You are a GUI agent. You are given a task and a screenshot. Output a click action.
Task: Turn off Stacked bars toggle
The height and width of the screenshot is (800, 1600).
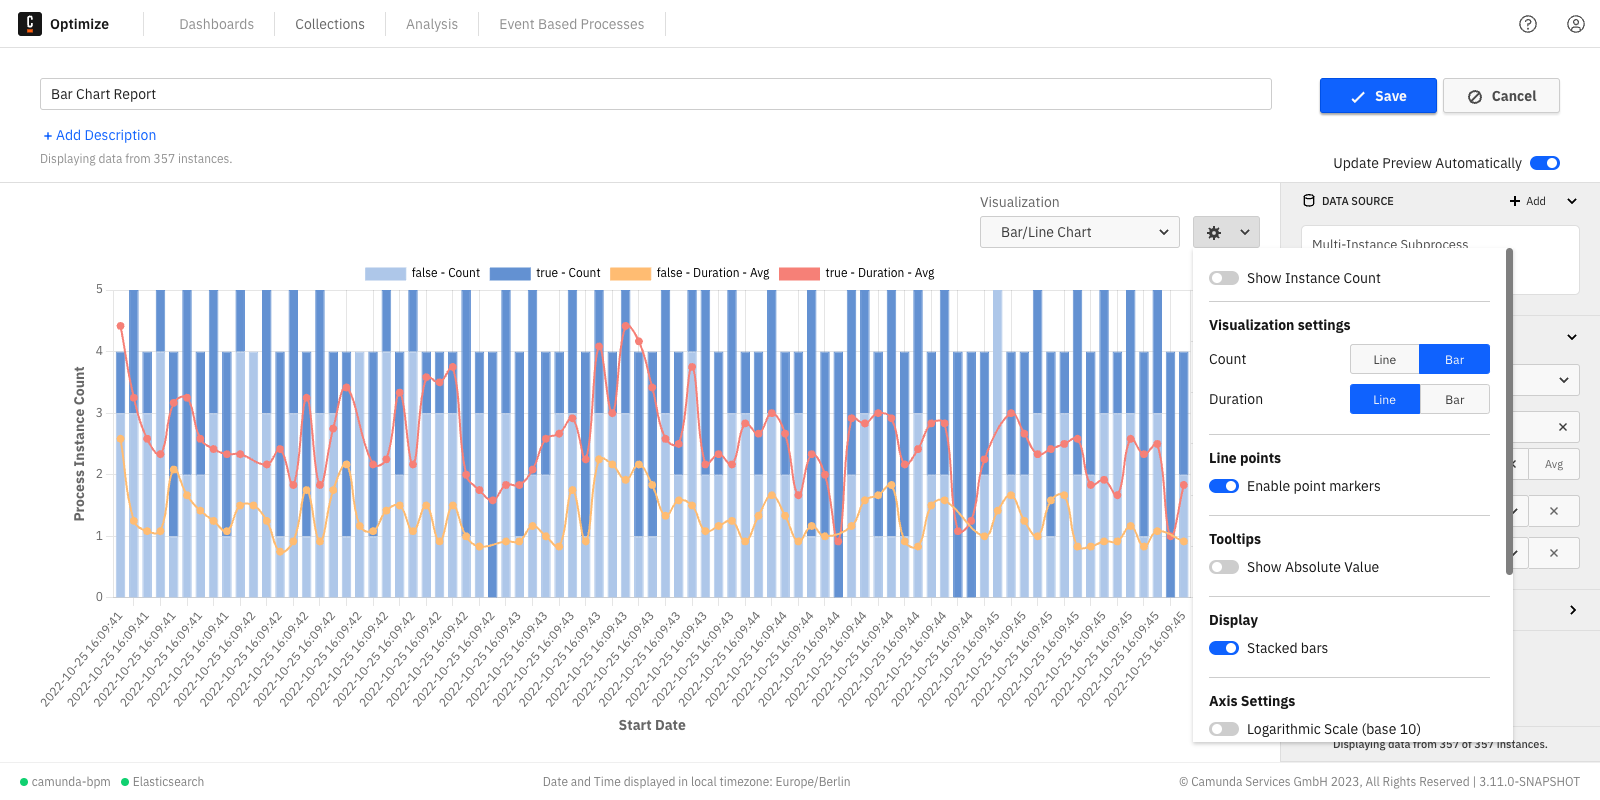pyautogui.click(x=1224, y=648)
